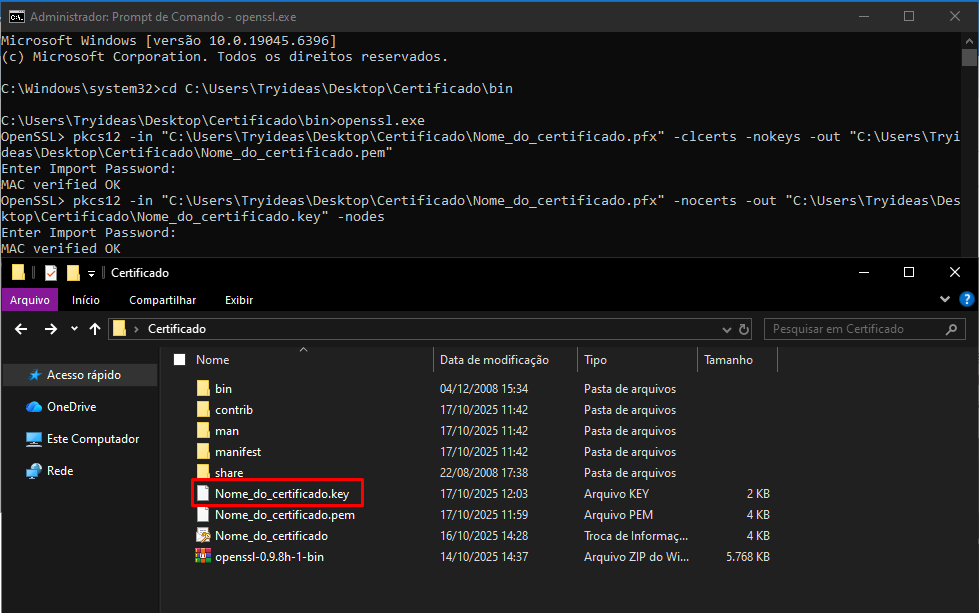Image resolution: width=979 pixels, height=613 pixels.
Task: Switch to the Compartilhar ribbon tab
Action: coord(162,299)
